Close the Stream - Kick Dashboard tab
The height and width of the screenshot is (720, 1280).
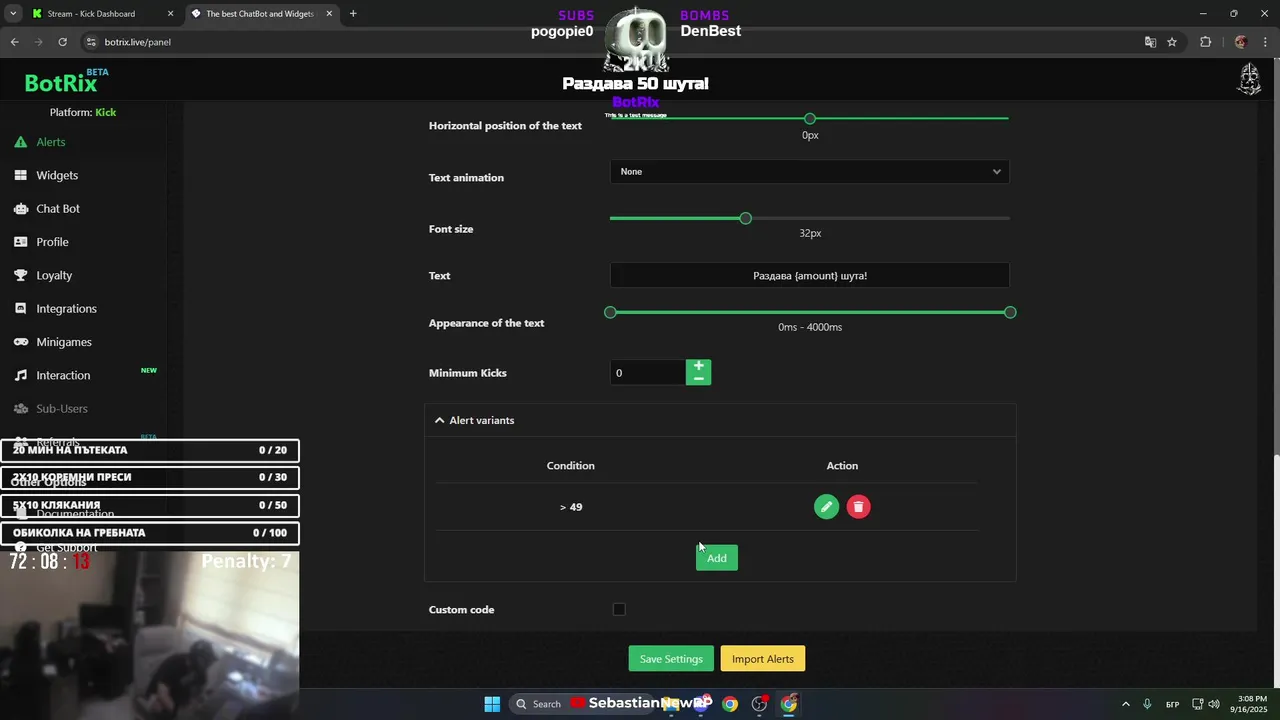[x=170, y=14]
